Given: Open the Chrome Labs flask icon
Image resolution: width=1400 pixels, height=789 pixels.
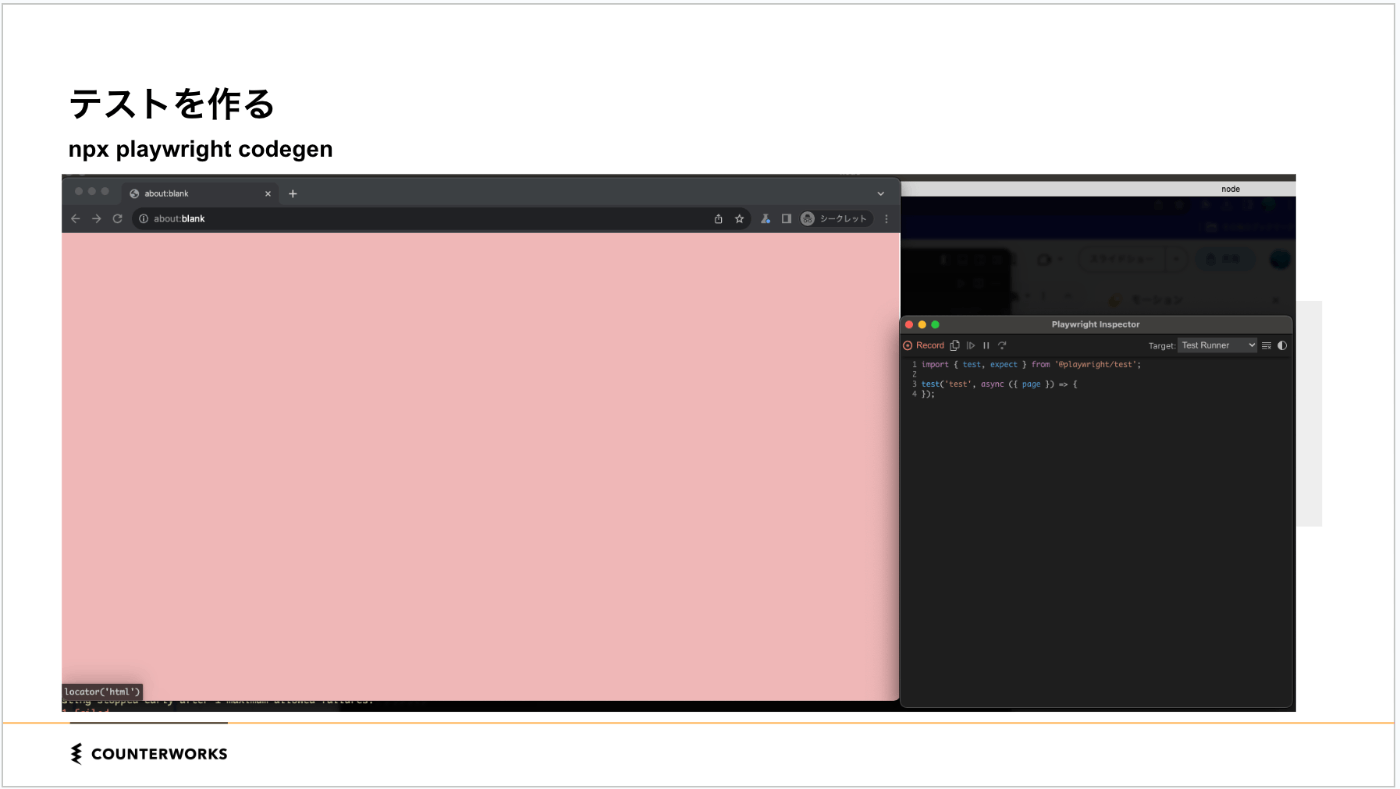Looking at the screenshot, I should (765, 218).
